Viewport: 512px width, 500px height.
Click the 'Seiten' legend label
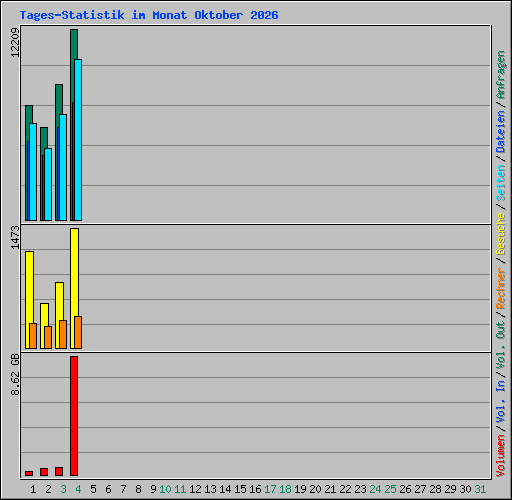[x=501, y=183]
